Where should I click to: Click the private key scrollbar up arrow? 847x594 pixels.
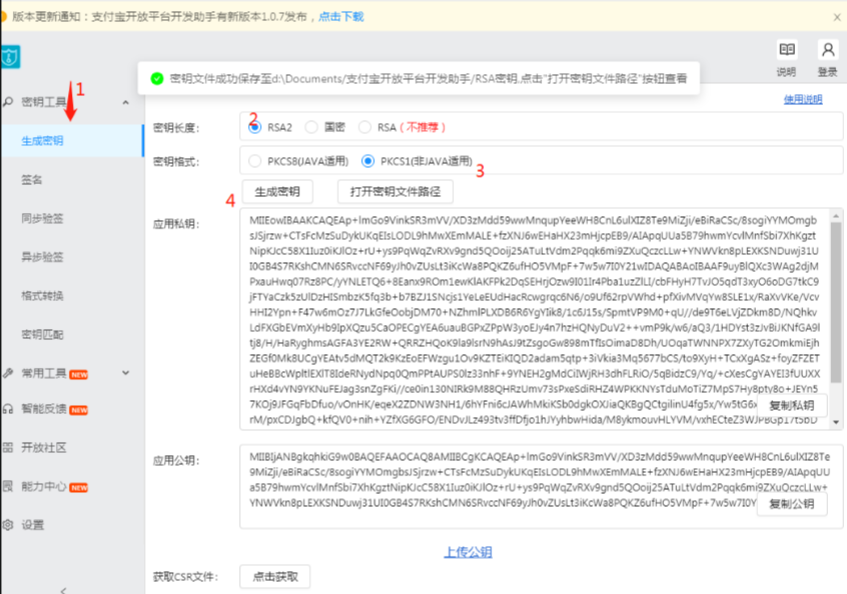tap(836, 216)
